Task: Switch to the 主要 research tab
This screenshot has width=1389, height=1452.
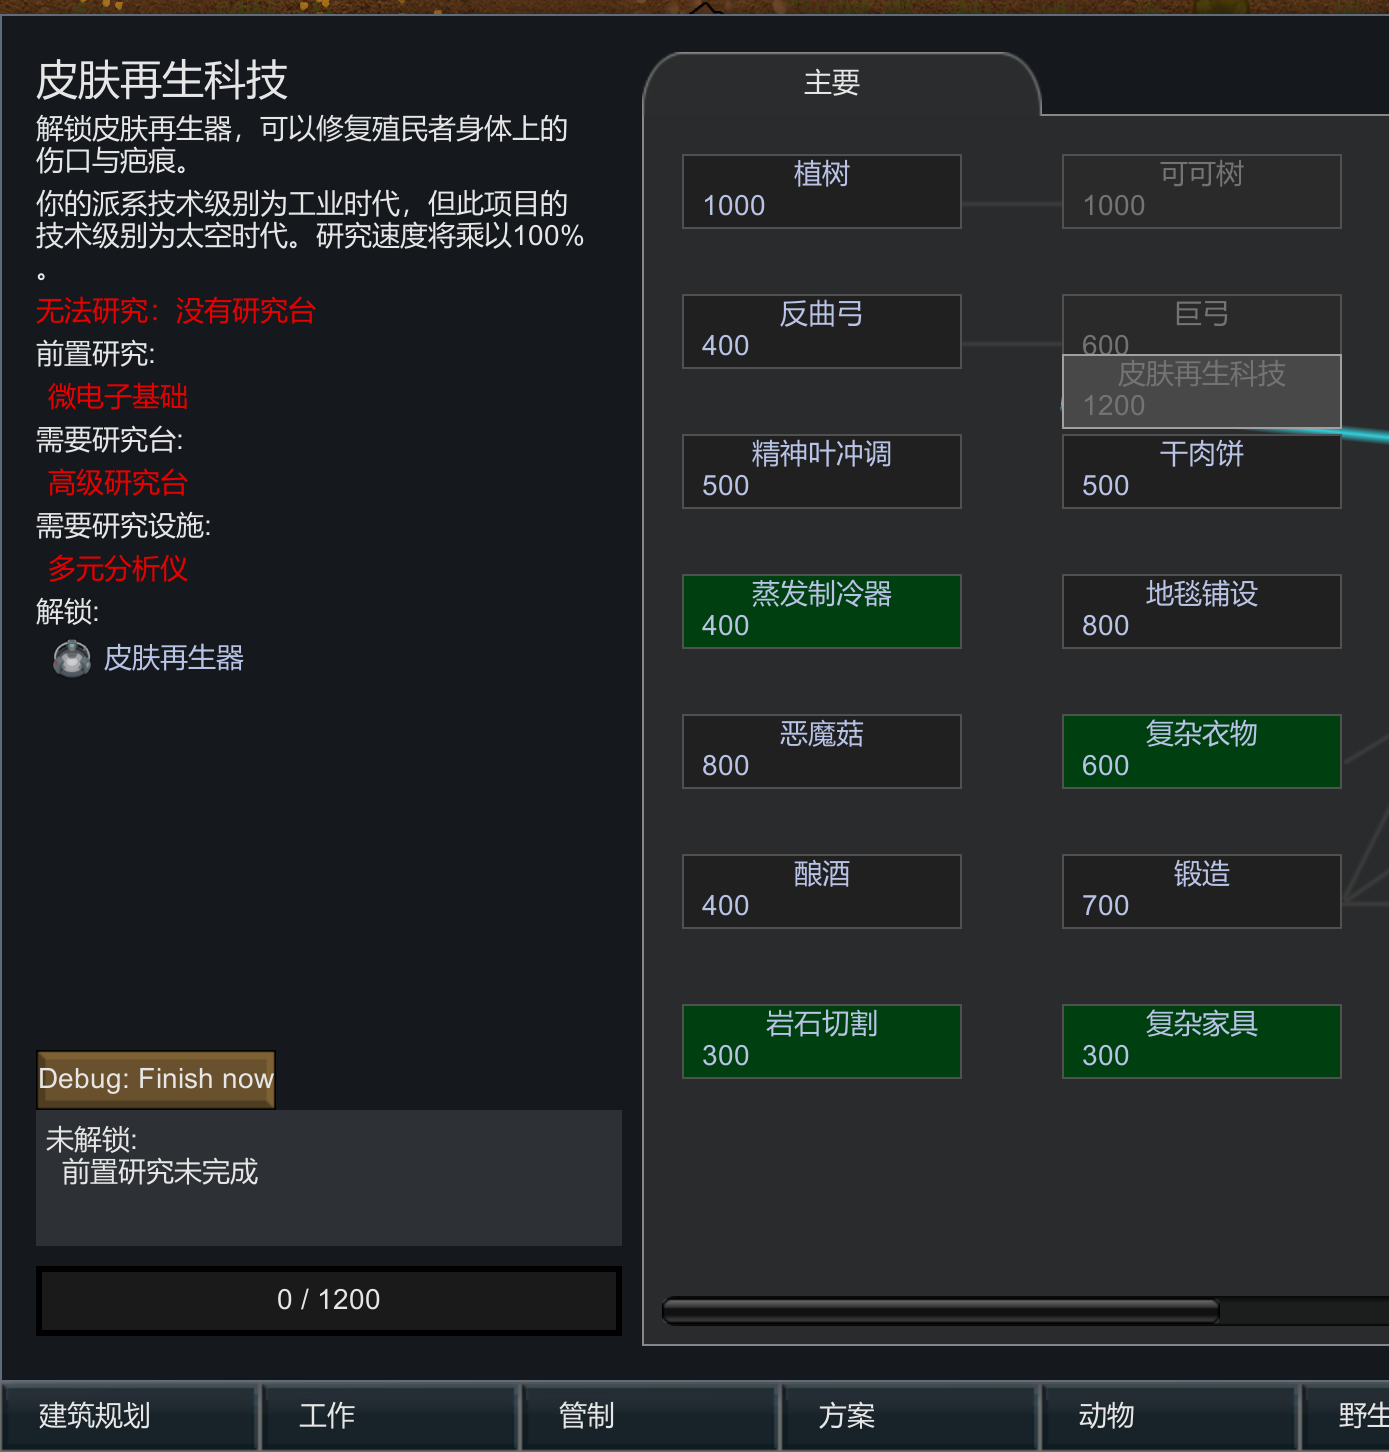Action: (831, 83)
